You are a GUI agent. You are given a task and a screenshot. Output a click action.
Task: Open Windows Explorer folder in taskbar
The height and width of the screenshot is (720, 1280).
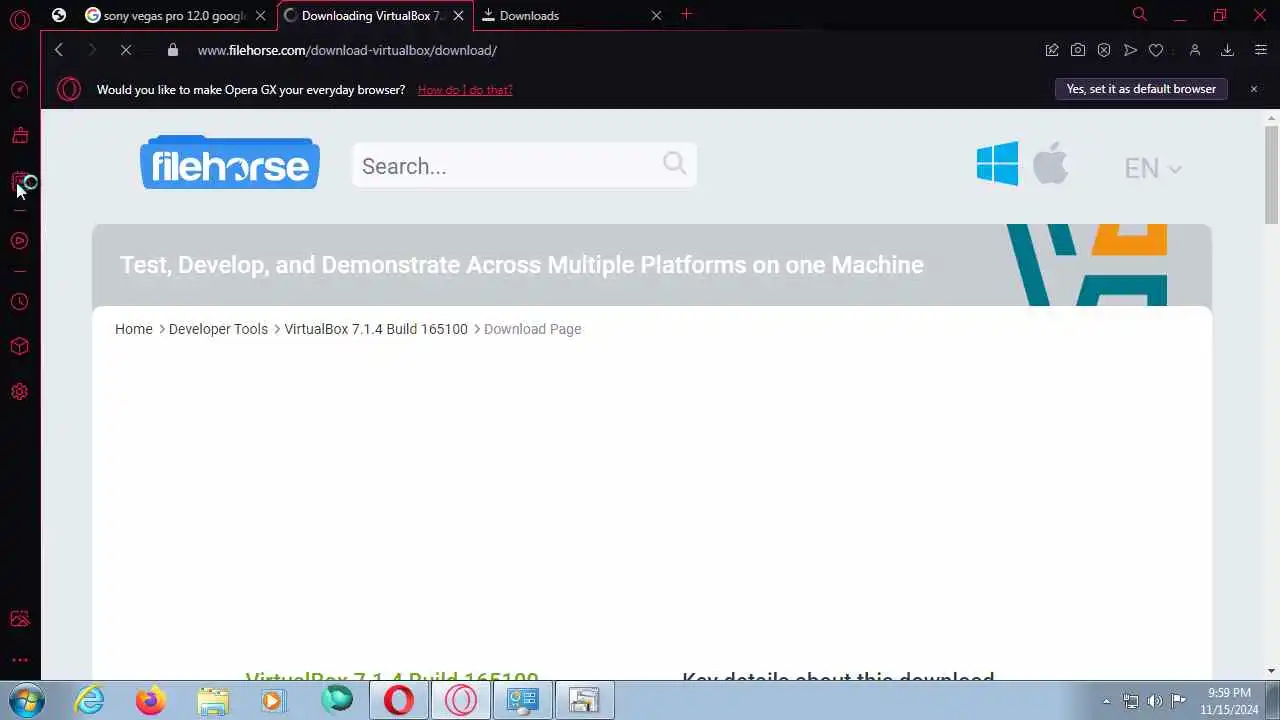click(x=212, y=700)
